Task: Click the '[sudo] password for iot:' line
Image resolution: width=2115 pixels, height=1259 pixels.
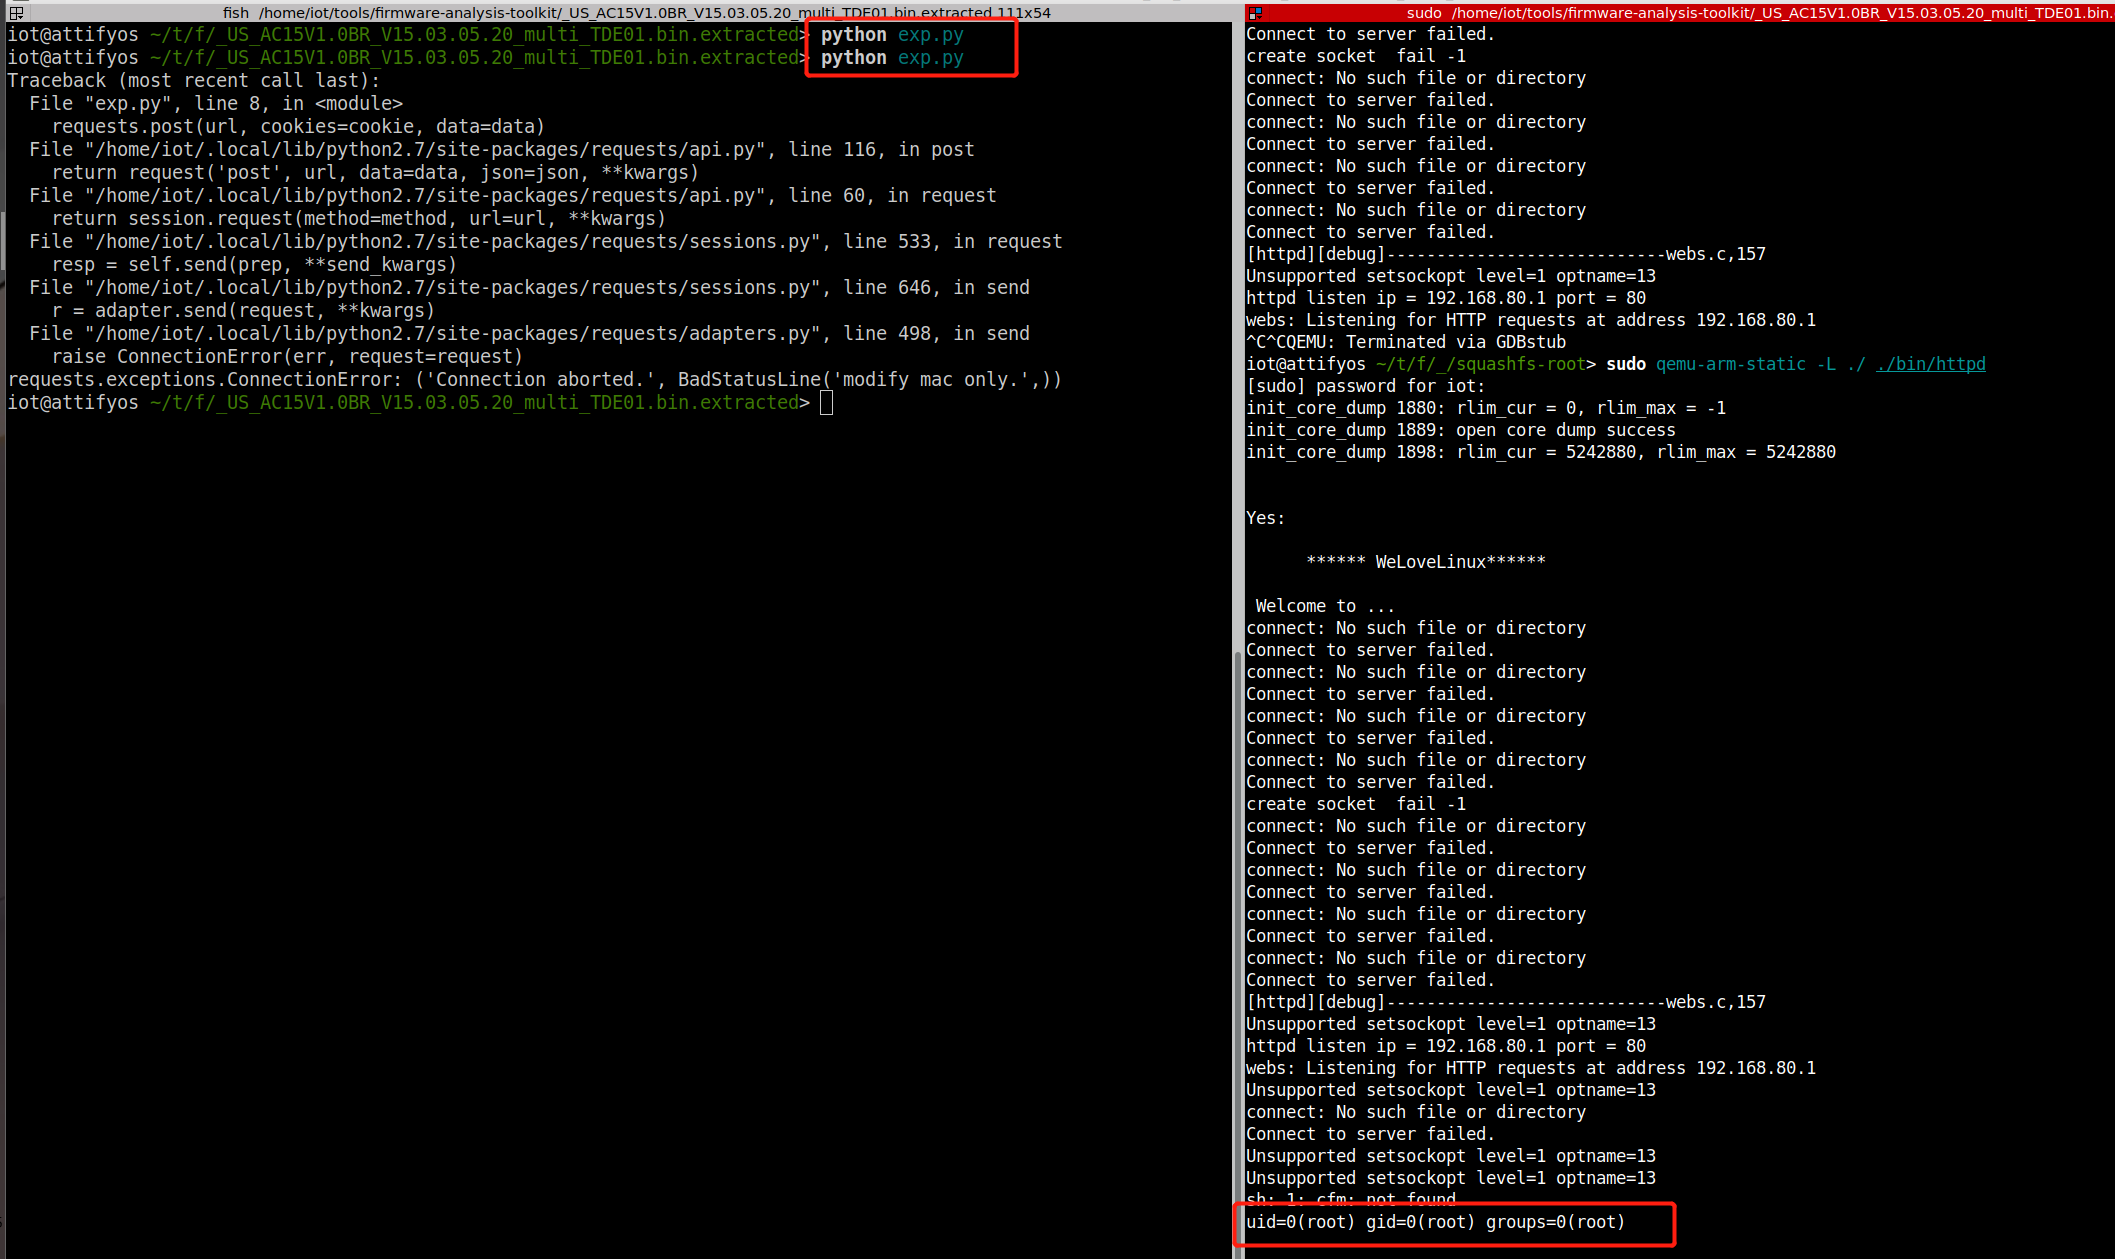Action: pos(1365,386)
